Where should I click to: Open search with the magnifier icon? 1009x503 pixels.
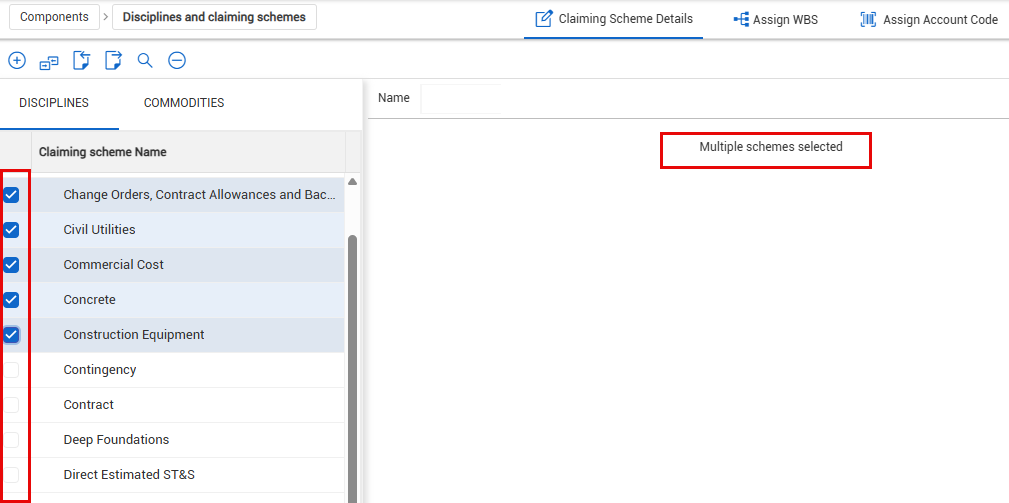tap(145, 61)
